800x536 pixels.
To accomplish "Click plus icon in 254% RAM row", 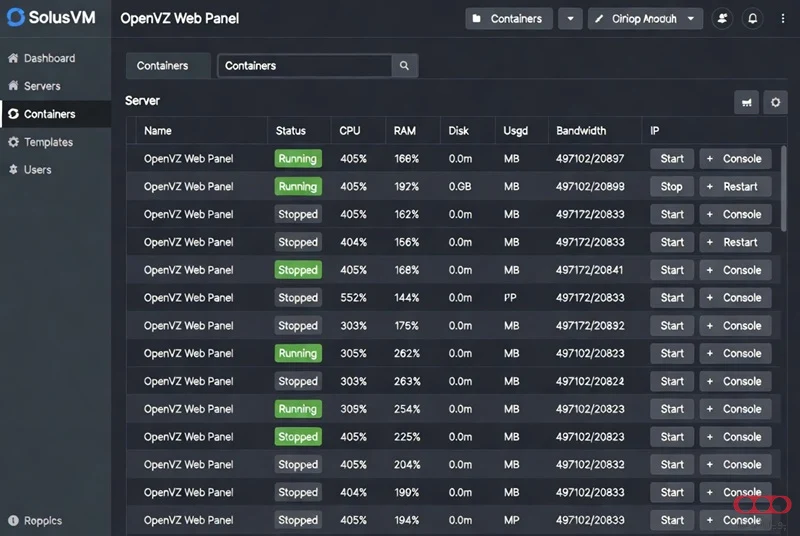I will (x=710, y=409).
